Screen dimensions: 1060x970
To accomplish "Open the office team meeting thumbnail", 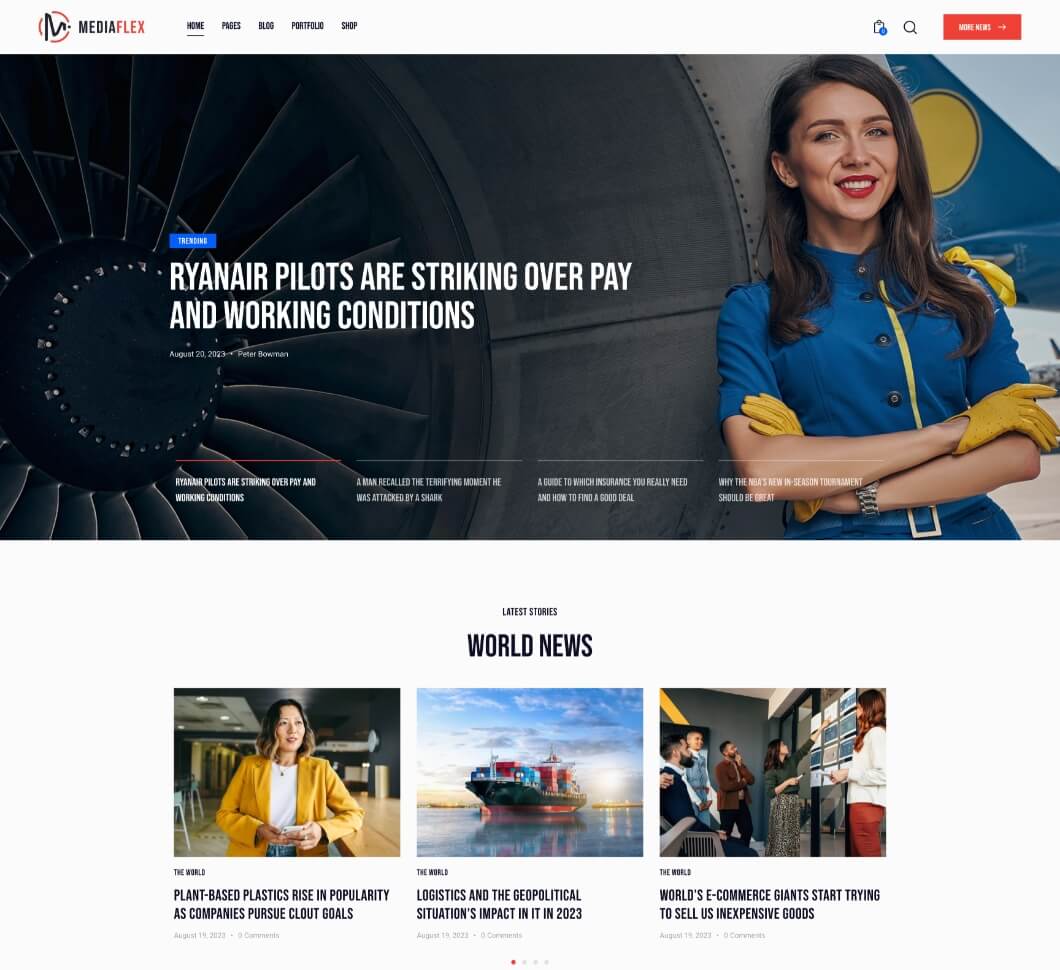I will tap(773, 772).
